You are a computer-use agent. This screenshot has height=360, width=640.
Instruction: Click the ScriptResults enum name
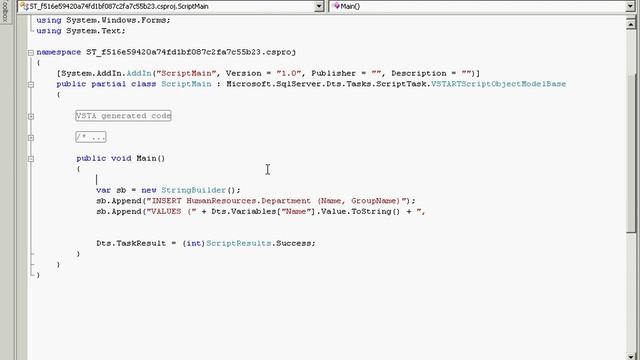tap(238, 243)
